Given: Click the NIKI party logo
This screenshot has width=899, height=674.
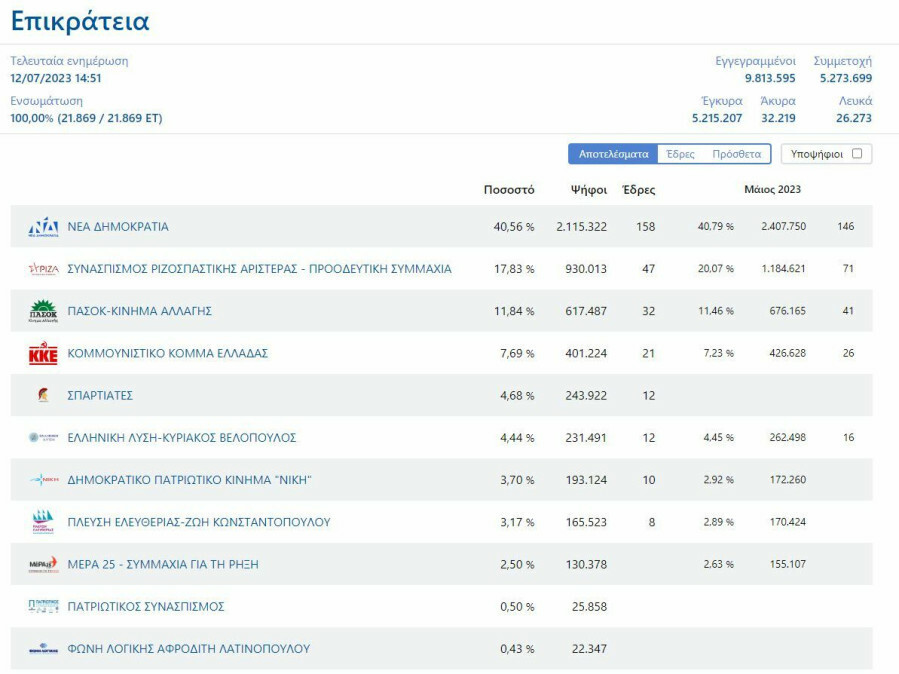Looking at the screenshot, I should coord(43,480).
